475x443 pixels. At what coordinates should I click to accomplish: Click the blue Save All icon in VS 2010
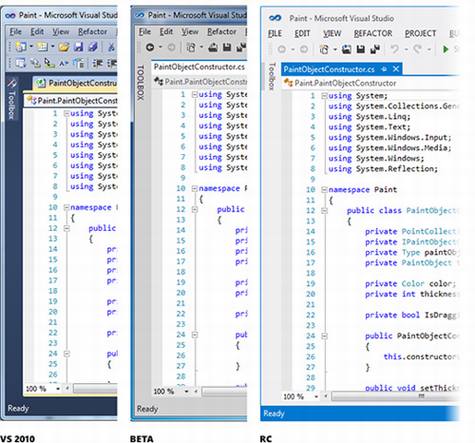pyautogui.click(x=93, y=47)
